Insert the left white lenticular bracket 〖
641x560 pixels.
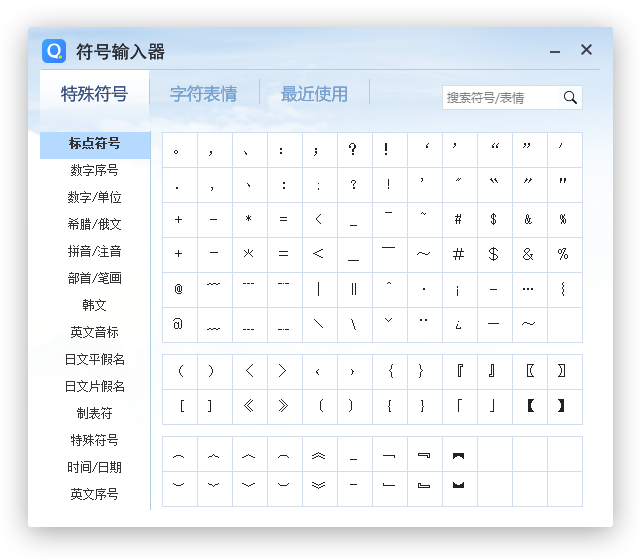pyautogui.click(x=530, y=371)
